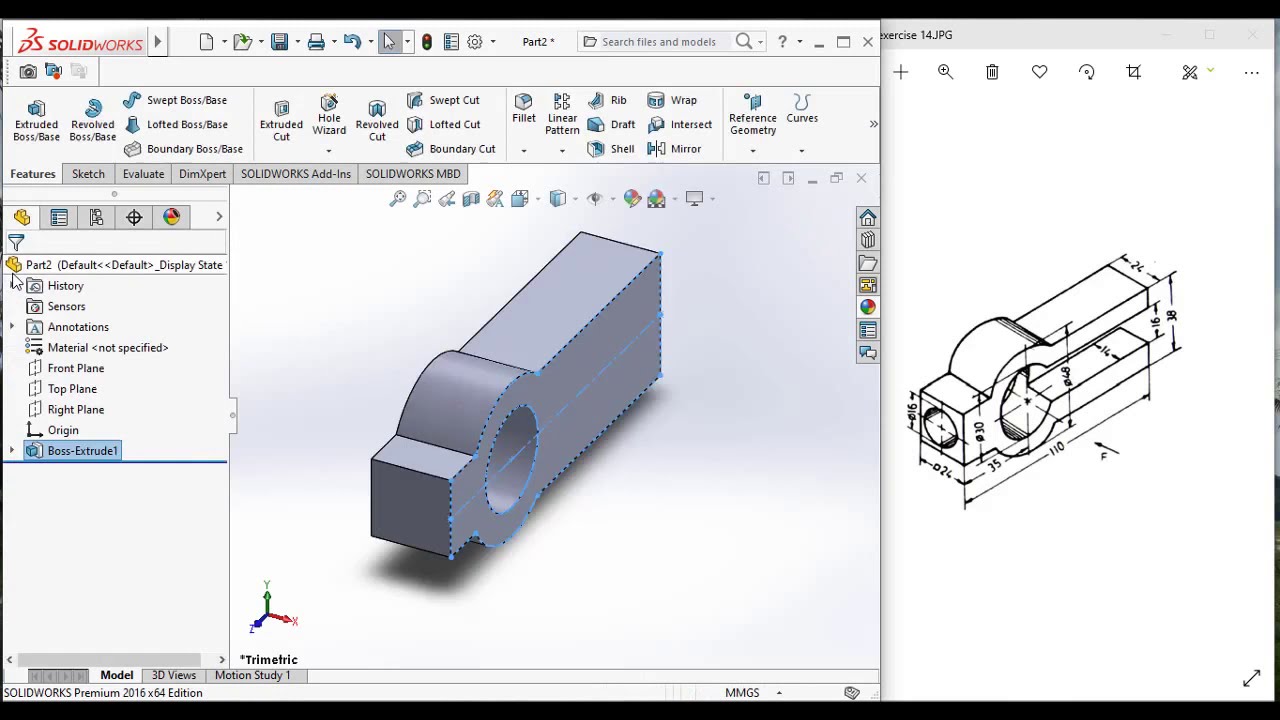The width and height of the screenshot is (1280, 720).
Task: Choose the Swept Cut feature
Action: (x=443, y=100)
